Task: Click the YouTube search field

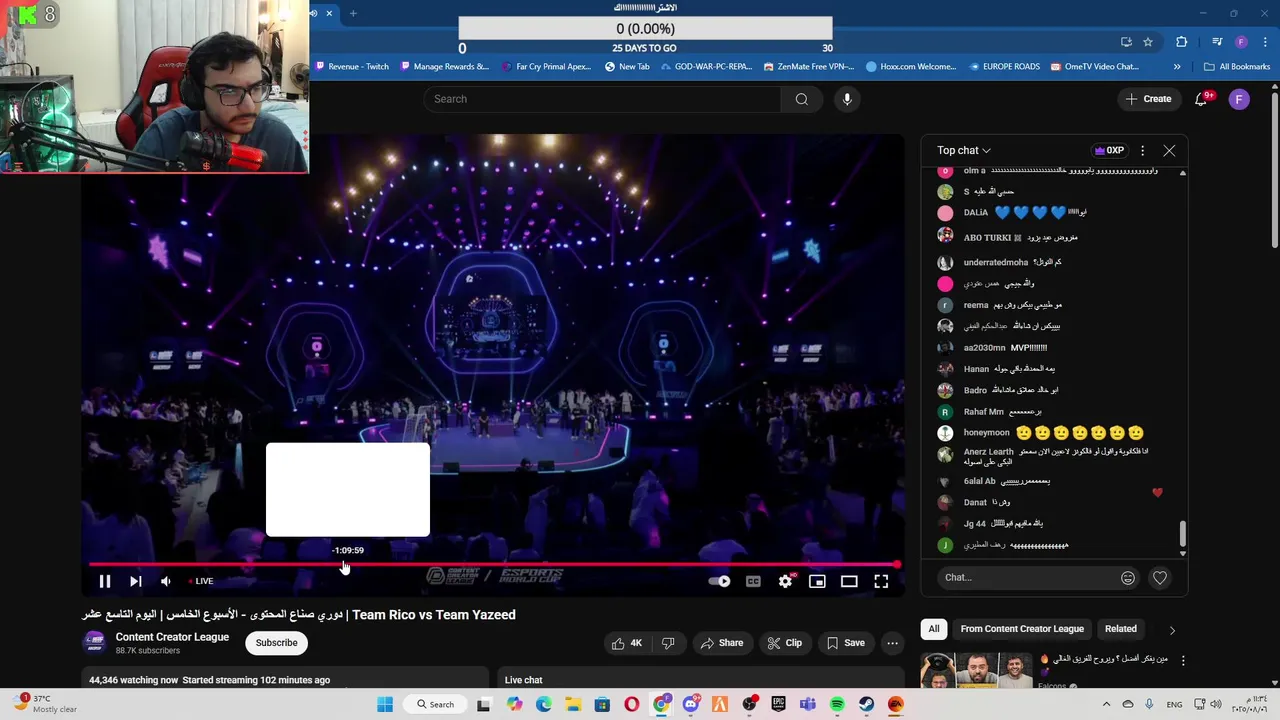Action: click(602, 99)
